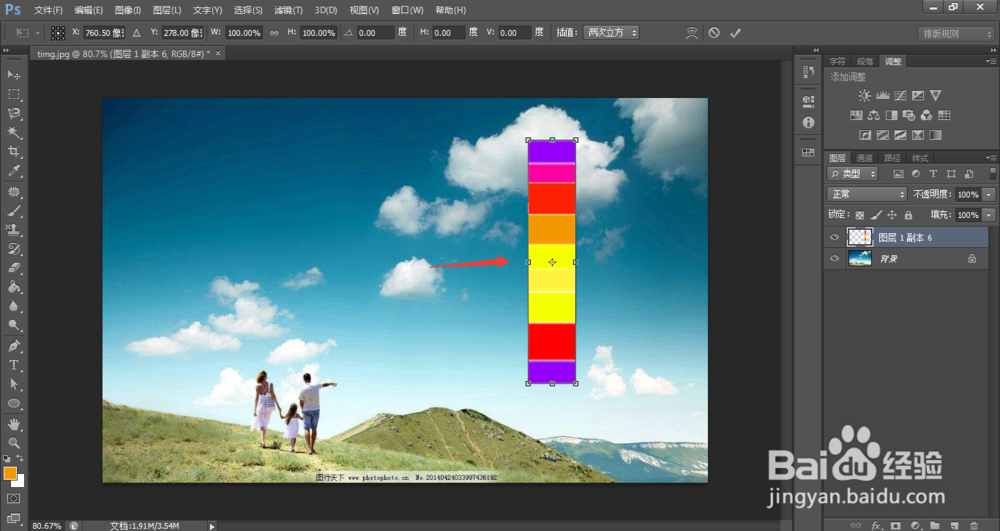Open the 插值 两次立方 dropdown

click(611, 33)
